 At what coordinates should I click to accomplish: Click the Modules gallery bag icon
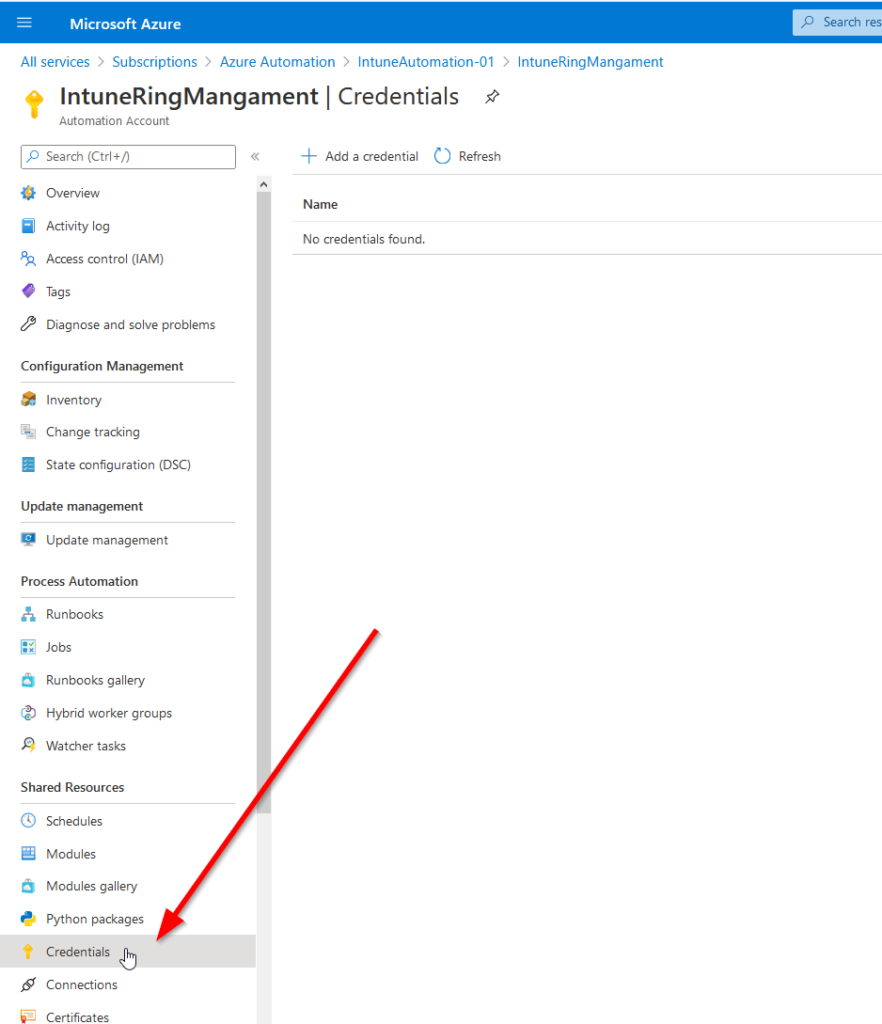[28, 886]
